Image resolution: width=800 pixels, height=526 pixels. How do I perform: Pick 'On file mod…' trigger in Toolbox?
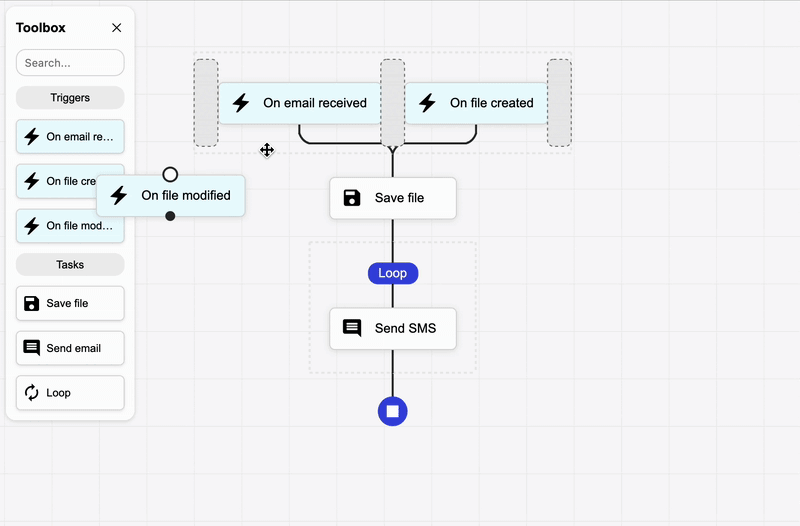point(70,226)
